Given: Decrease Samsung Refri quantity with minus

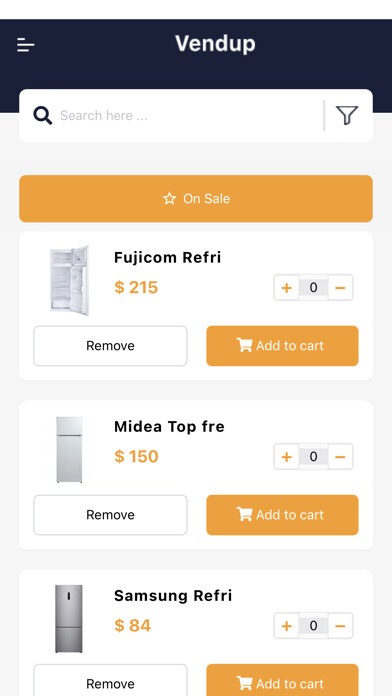Looking at the screenshot, I should [x=340, y=626].
